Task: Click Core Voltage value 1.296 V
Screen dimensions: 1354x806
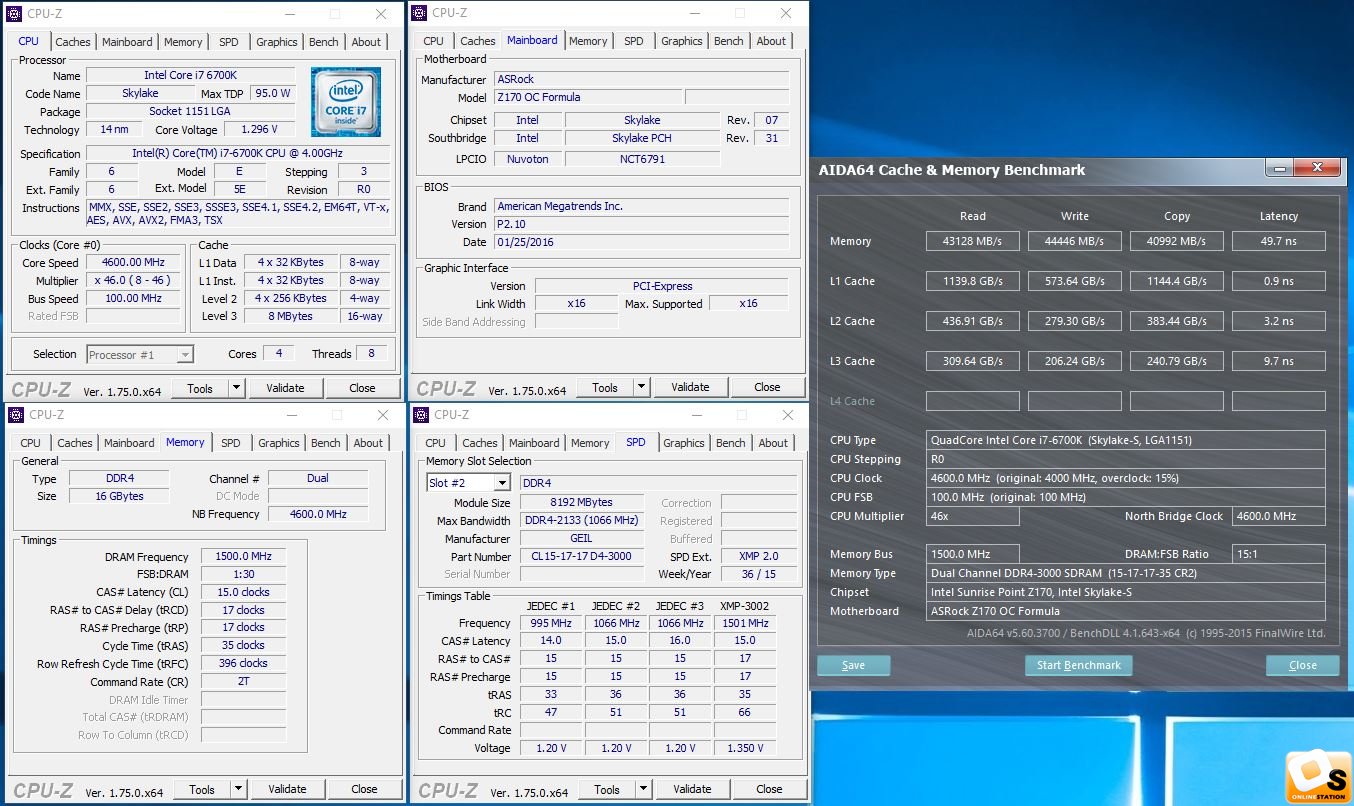Action: coord(259,129)
